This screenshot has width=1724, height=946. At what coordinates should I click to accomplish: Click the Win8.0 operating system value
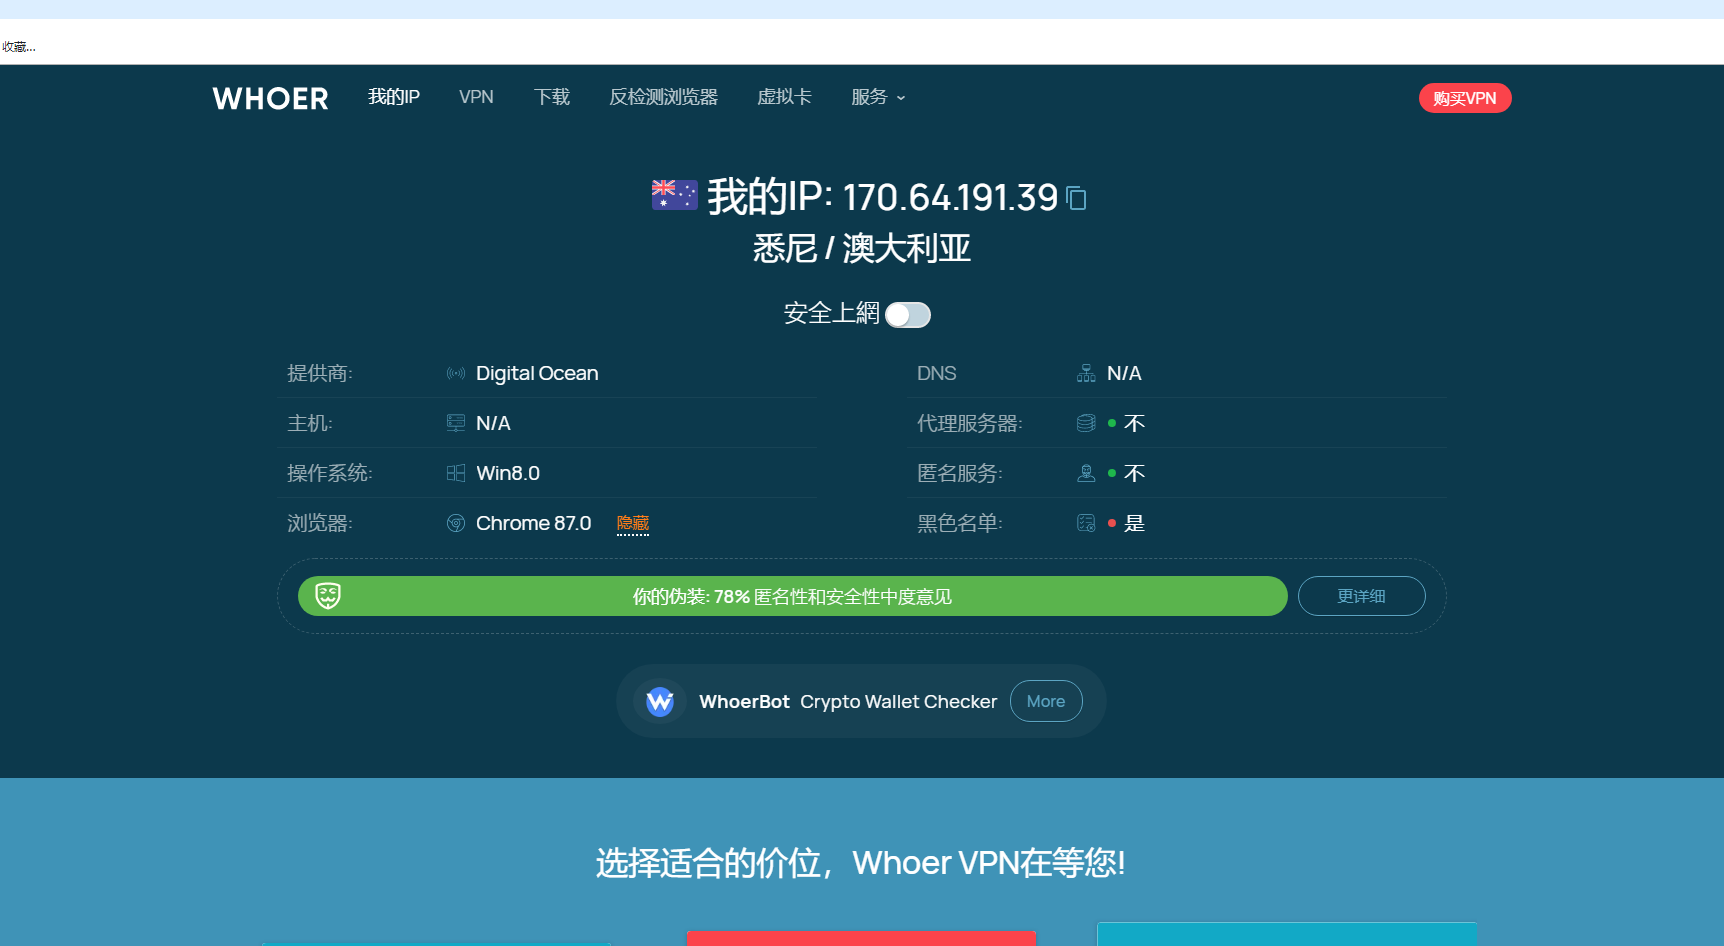click(x=508, y=473)
